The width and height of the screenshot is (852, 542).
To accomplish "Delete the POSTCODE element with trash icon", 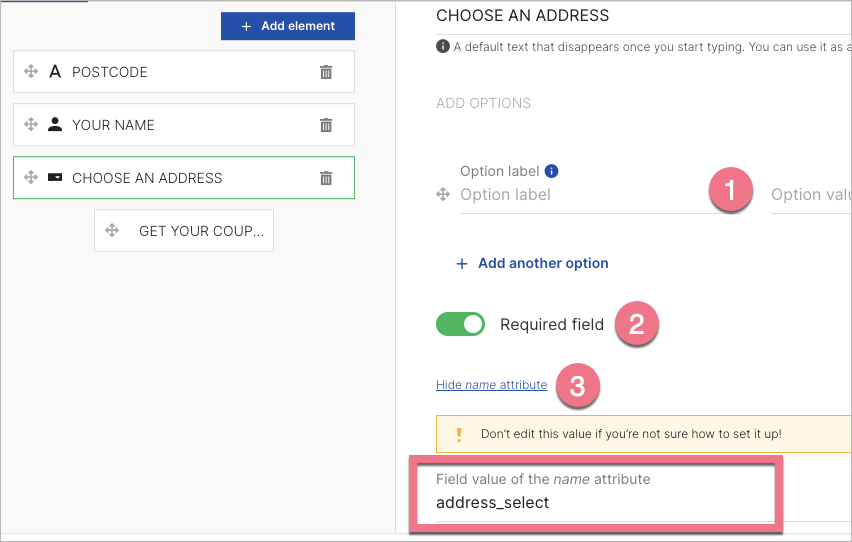I will 326,72.
